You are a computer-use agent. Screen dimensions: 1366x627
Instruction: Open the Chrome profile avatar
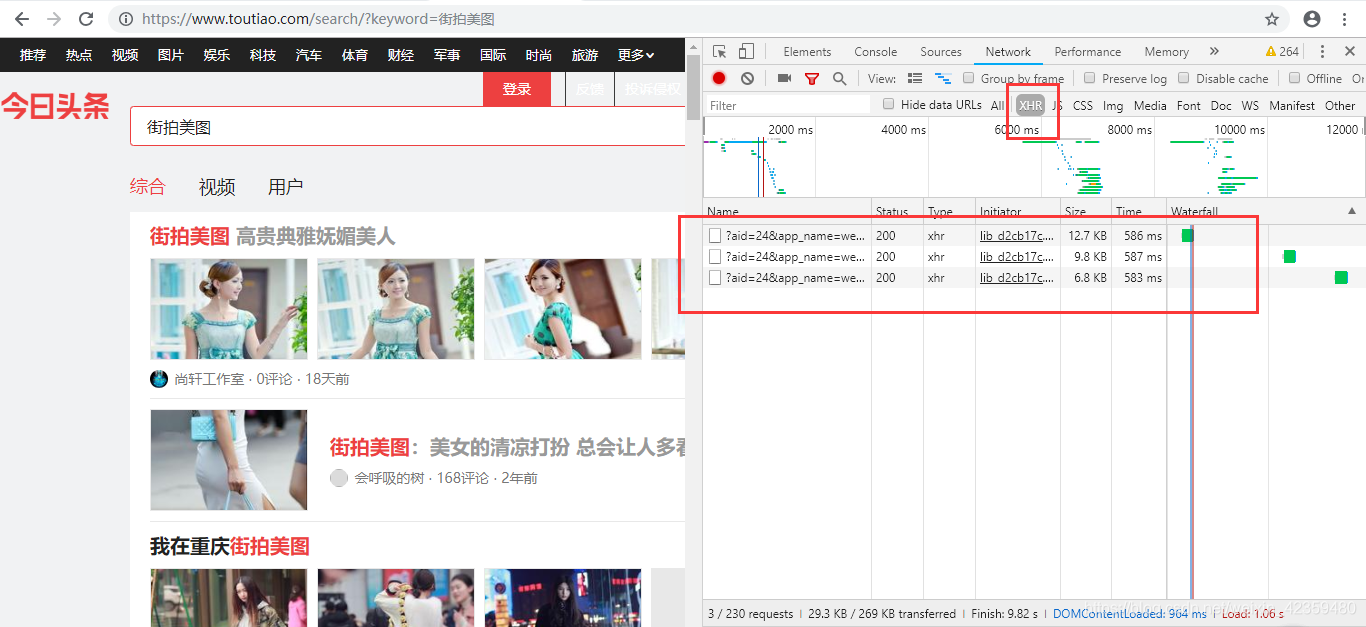pos(1312,19)
